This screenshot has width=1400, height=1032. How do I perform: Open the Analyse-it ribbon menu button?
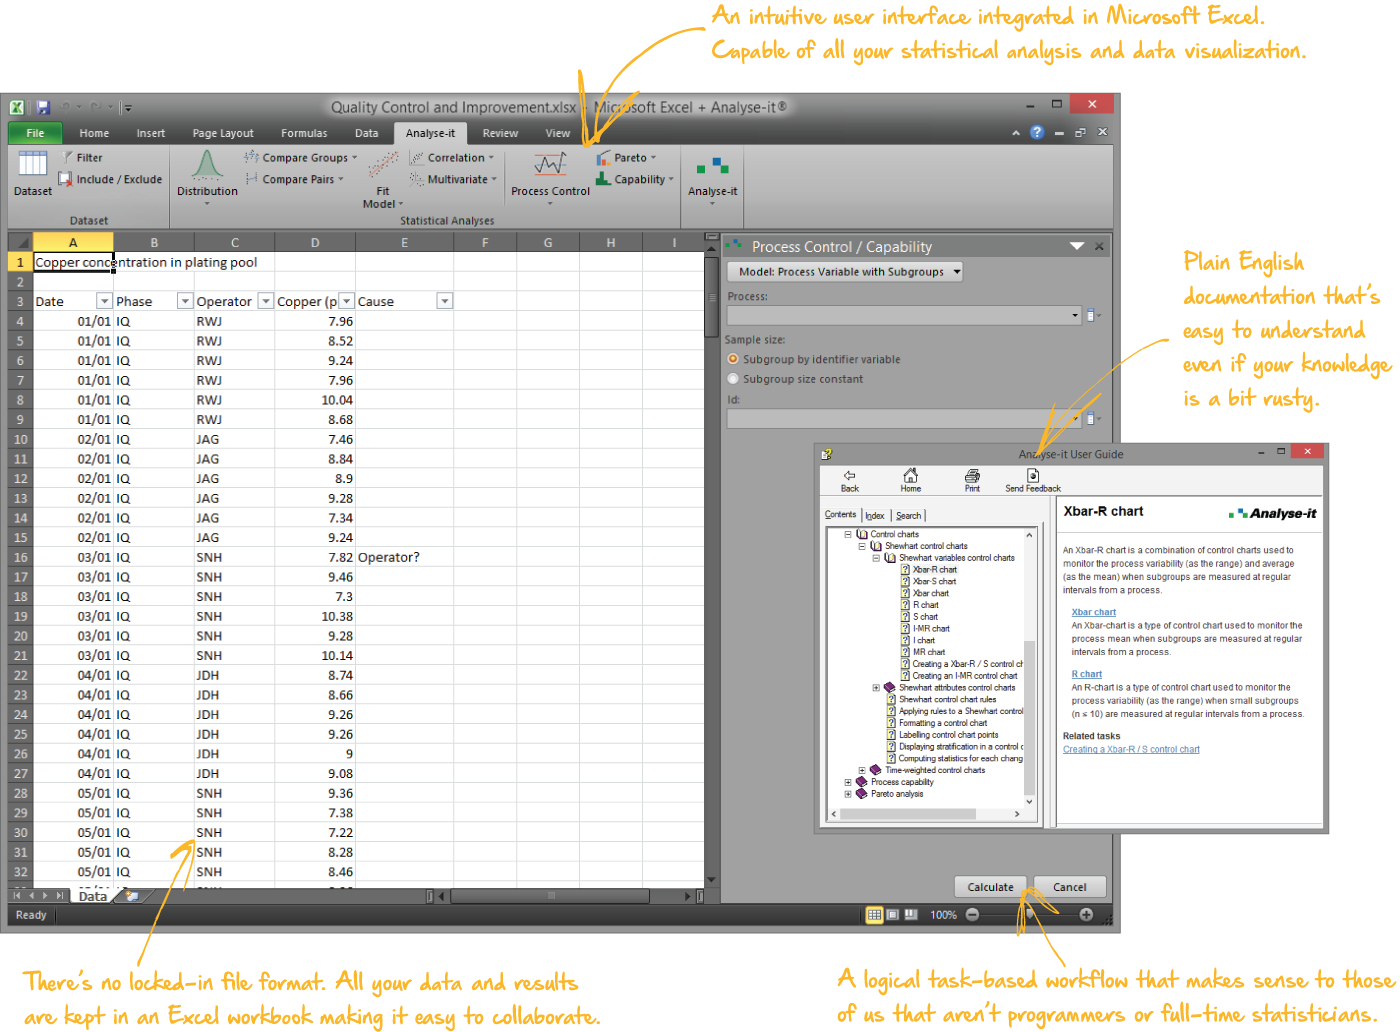click(x=712, y=178)
